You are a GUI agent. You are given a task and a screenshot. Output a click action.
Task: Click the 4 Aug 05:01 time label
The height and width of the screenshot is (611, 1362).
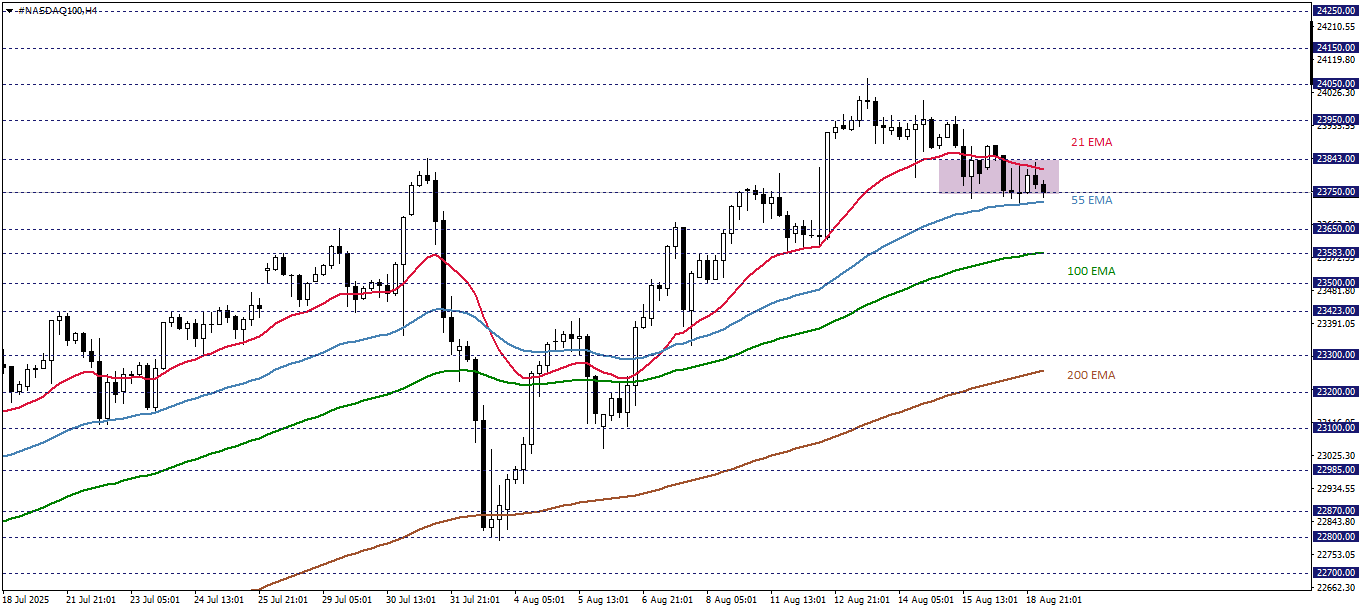[540, 600]
